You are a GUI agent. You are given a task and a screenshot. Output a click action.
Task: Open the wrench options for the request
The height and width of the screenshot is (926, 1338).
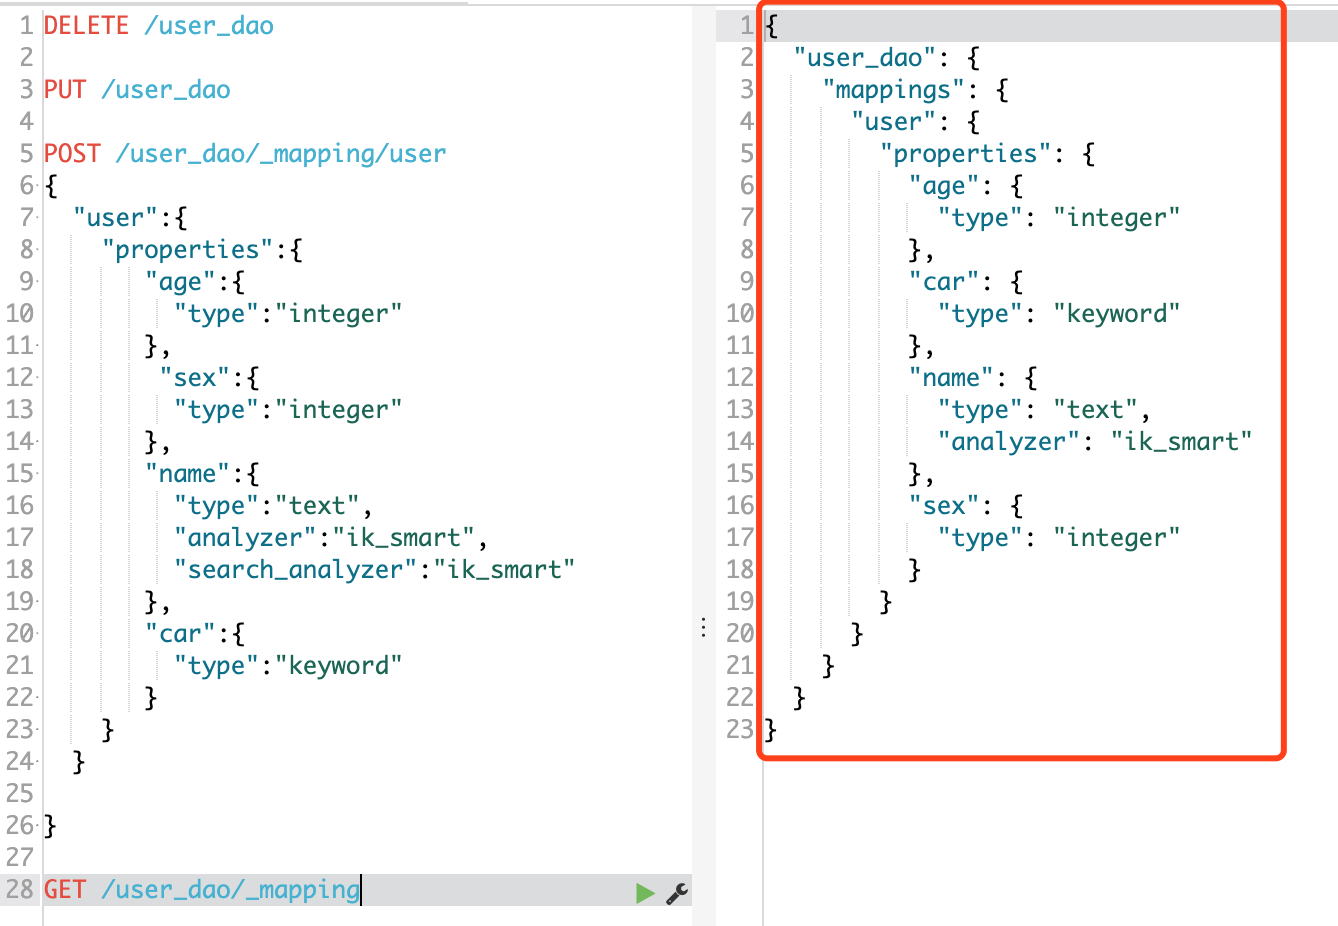point(677,893)
